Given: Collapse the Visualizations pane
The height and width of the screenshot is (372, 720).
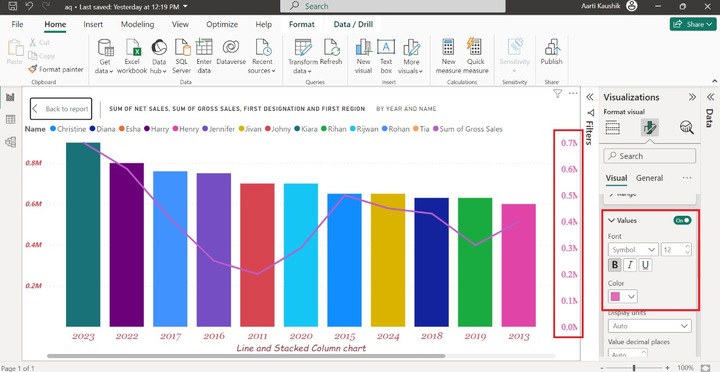Looking at the screenshot, I should [x=692, y=97].
